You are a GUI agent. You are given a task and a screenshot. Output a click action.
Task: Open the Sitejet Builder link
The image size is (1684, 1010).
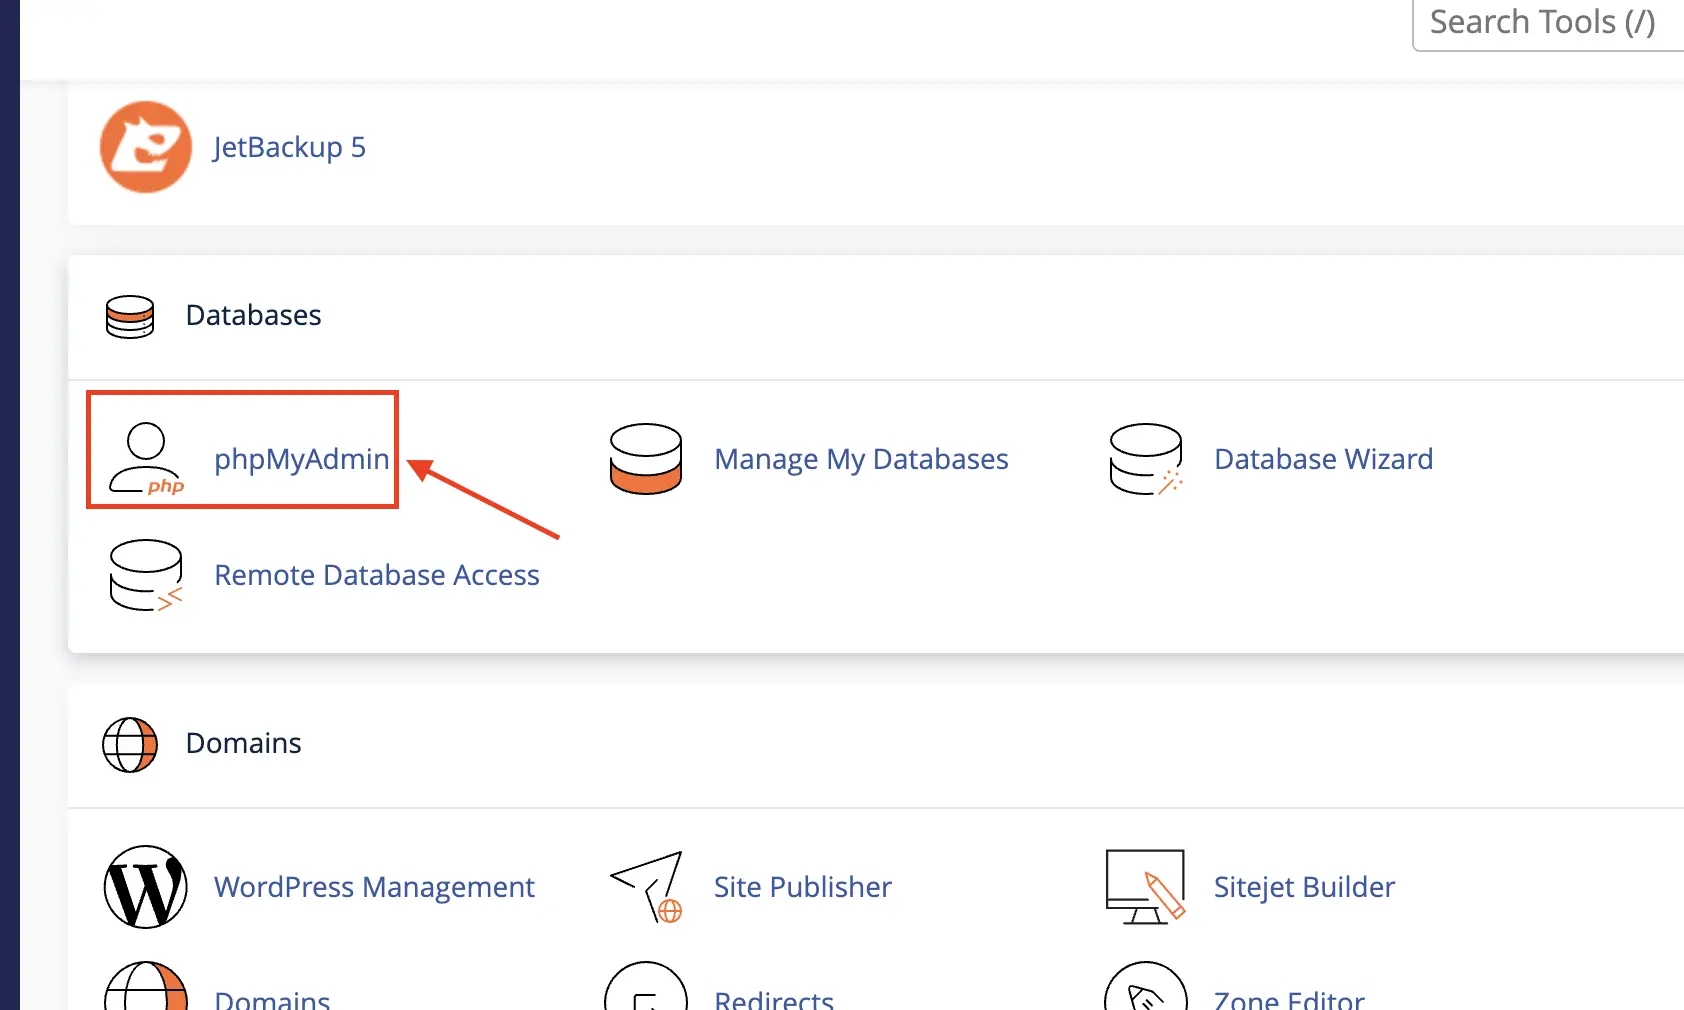pos(1304,887)
